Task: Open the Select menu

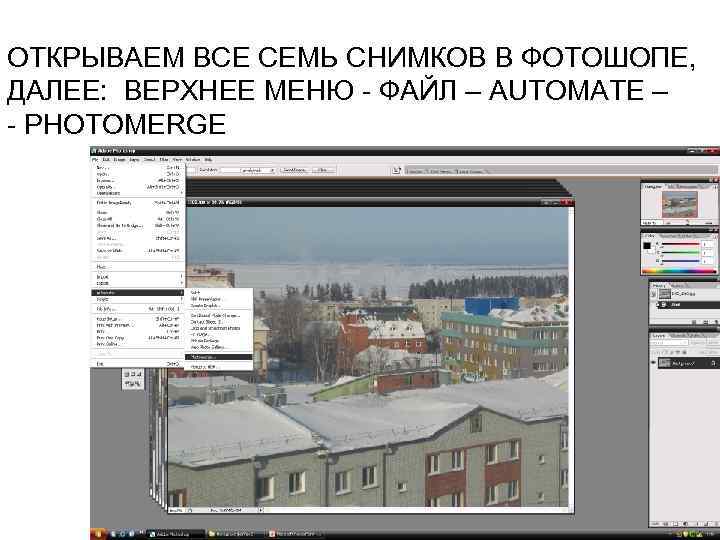Action: pos(150,160)
